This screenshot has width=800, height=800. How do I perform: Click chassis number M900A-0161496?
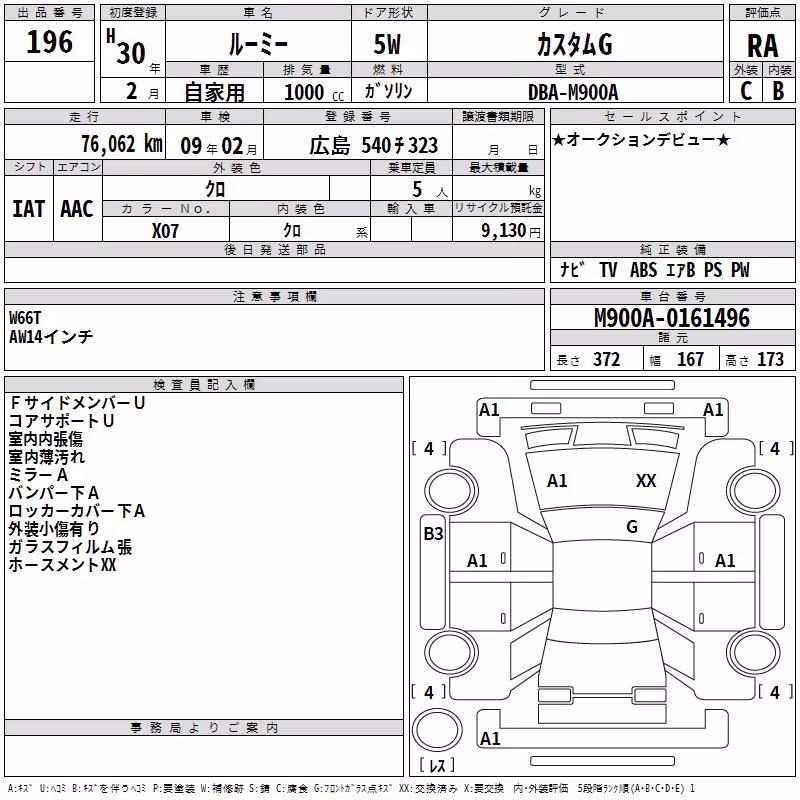coord(672,318)
